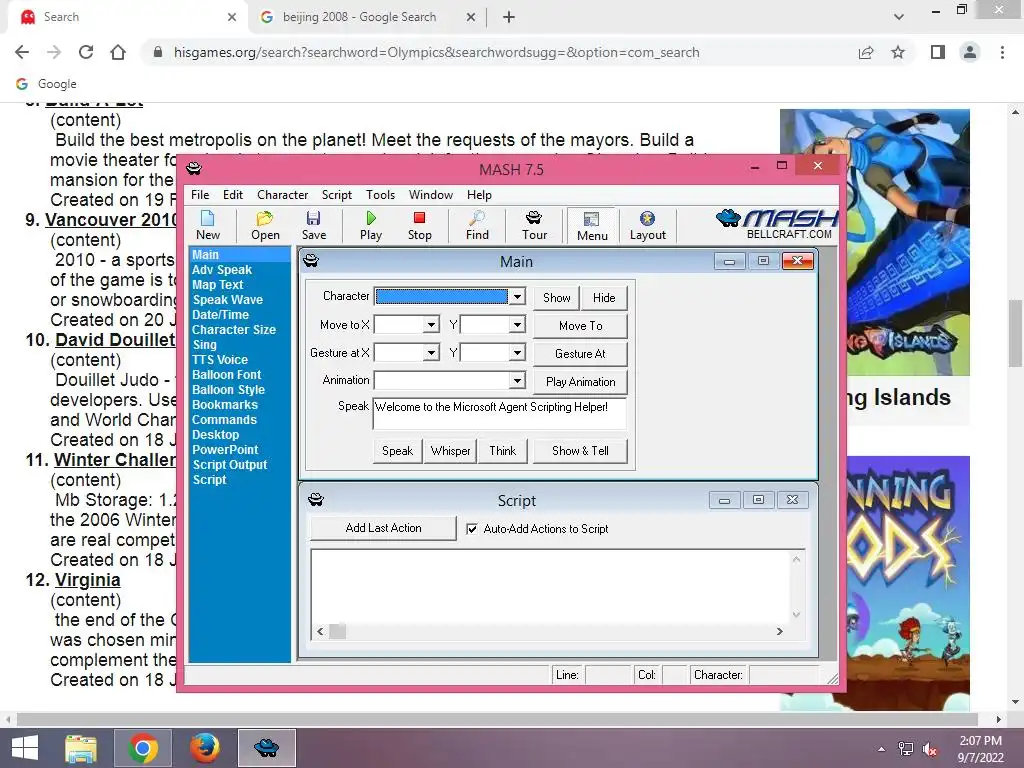Viewport: 1024px width, 768px height.
Task: Open Chrome side panel icon
Action: (938, 52)
